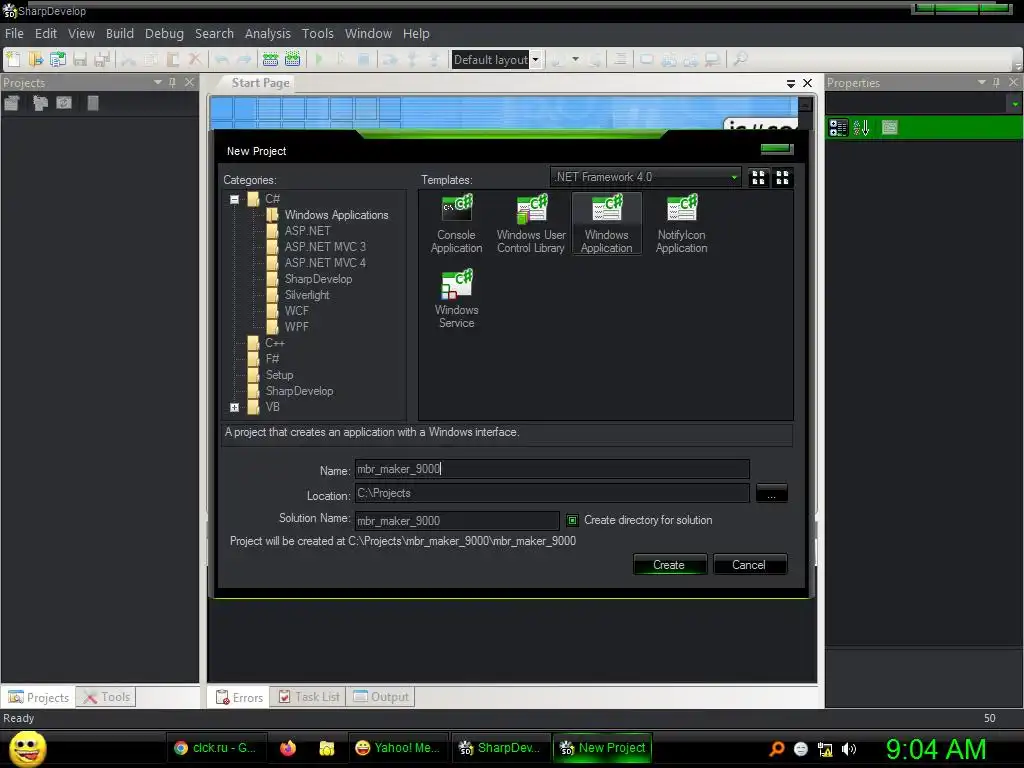The height and width of the screenshot is (768, 1024).
Task: Click the New File toolbar icon
Action: [13, 59]
